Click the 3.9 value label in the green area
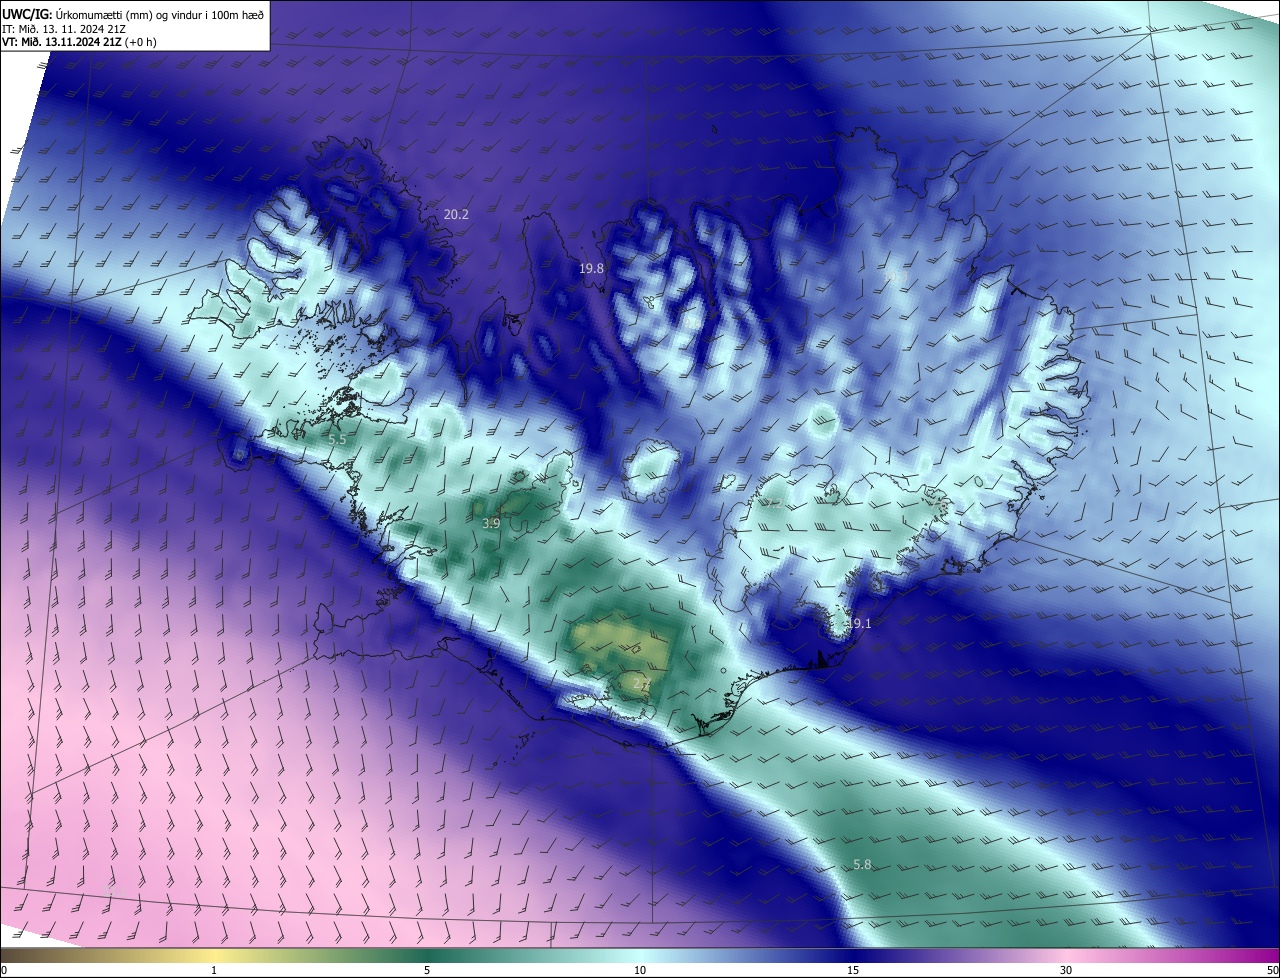This screenshot has height=978, width=1280. pos(491,523)
